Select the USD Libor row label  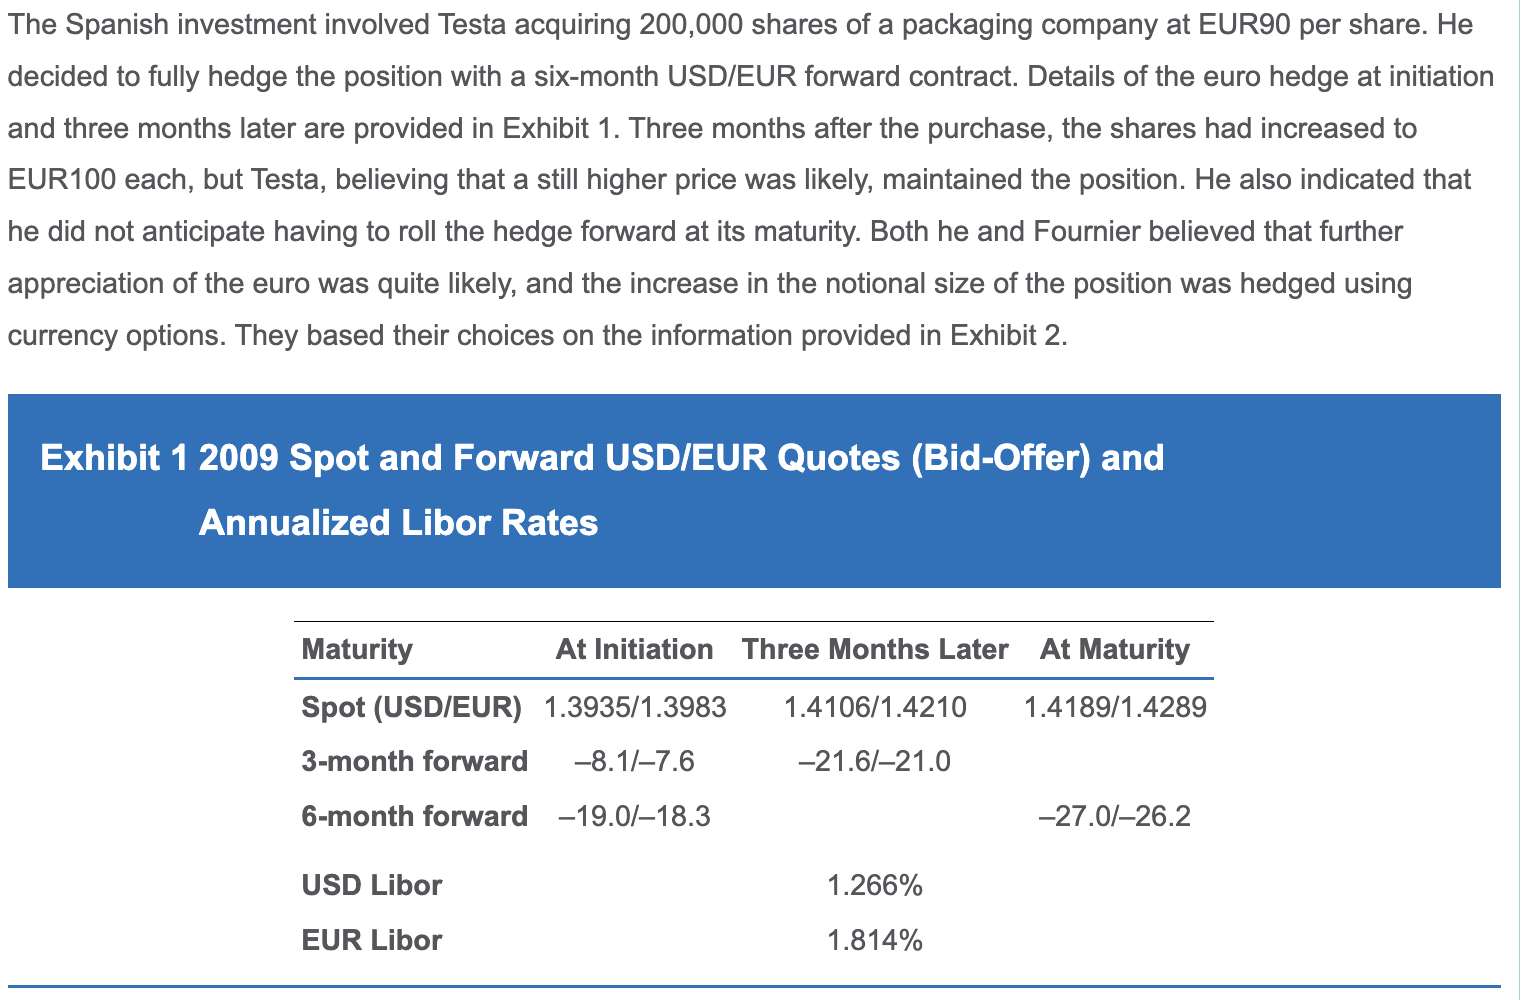point(372,886)
